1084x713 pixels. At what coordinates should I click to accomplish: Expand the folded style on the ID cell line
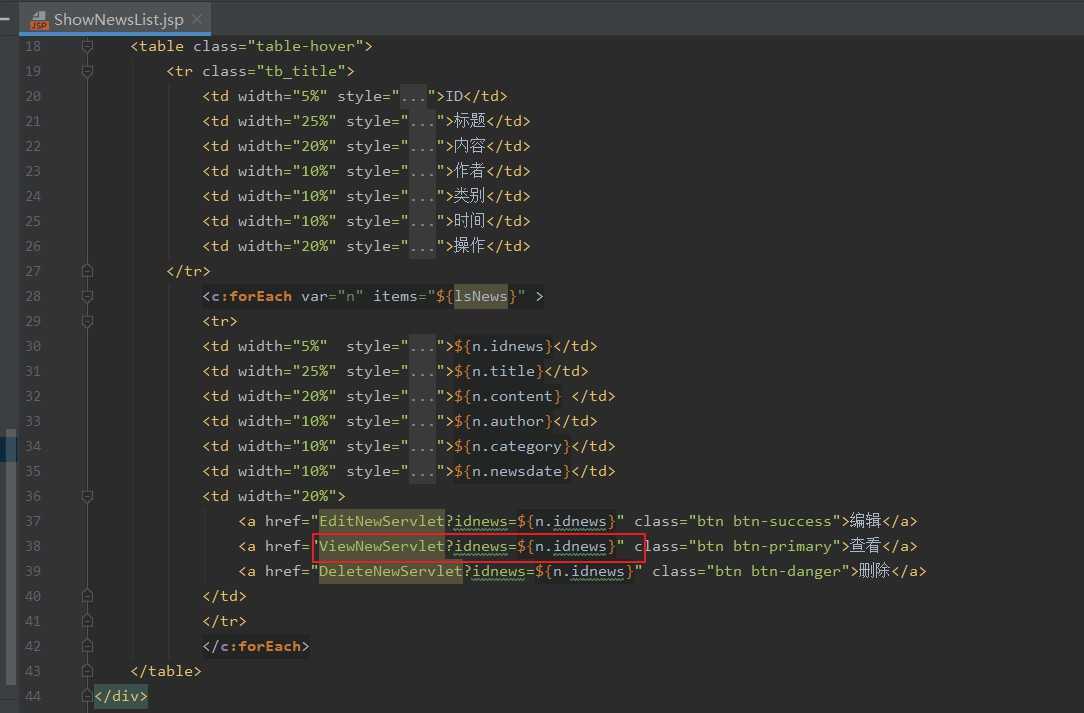click(x=413, y=96)
